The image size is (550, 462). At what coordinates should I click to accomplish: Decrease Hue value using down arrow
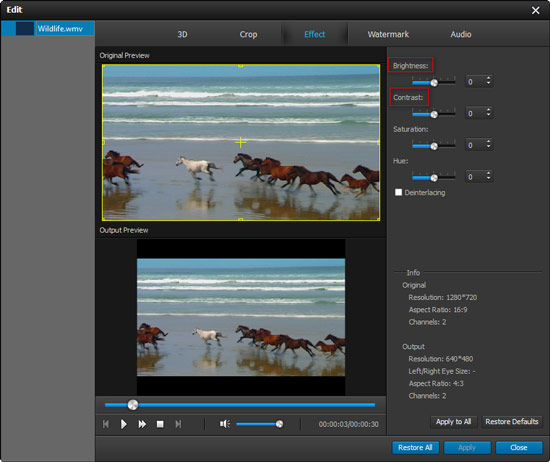pos(488,179)
